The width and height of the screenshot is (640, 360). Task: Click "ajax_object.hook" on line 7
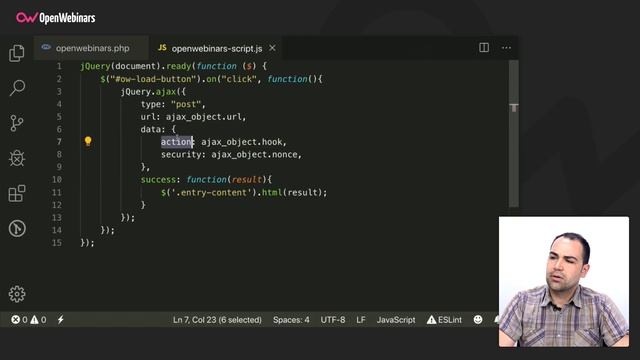pyautogui.click(x=242, y=142)
